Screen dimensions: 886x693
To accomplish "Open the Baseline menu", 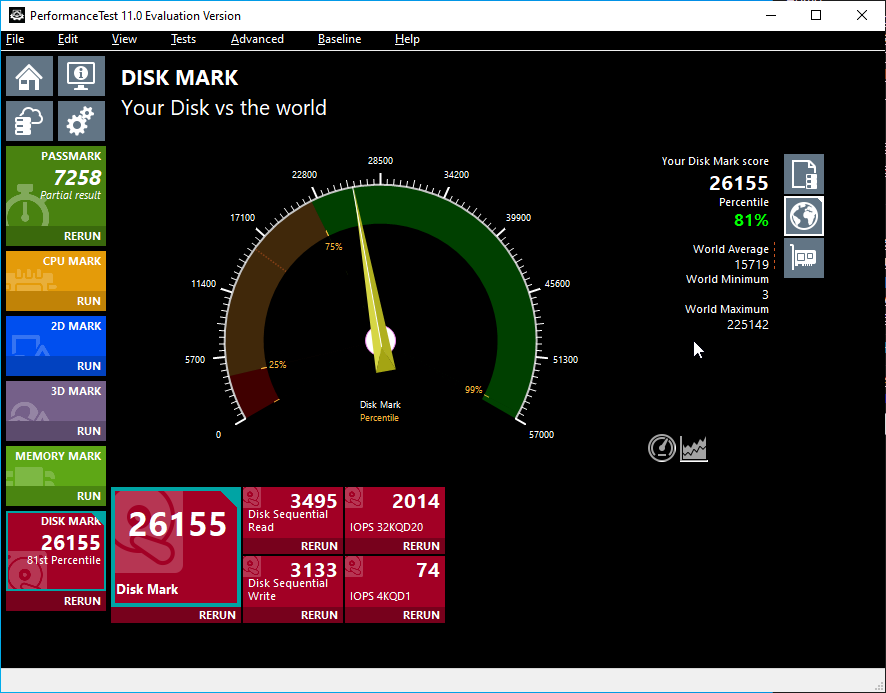I will click(339, 39).
